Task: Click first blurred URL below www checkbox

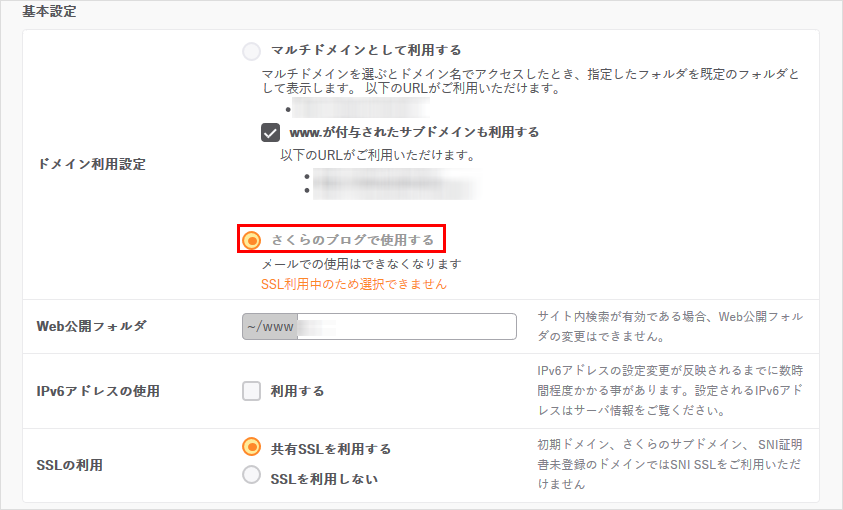Action: coord(390,175)
